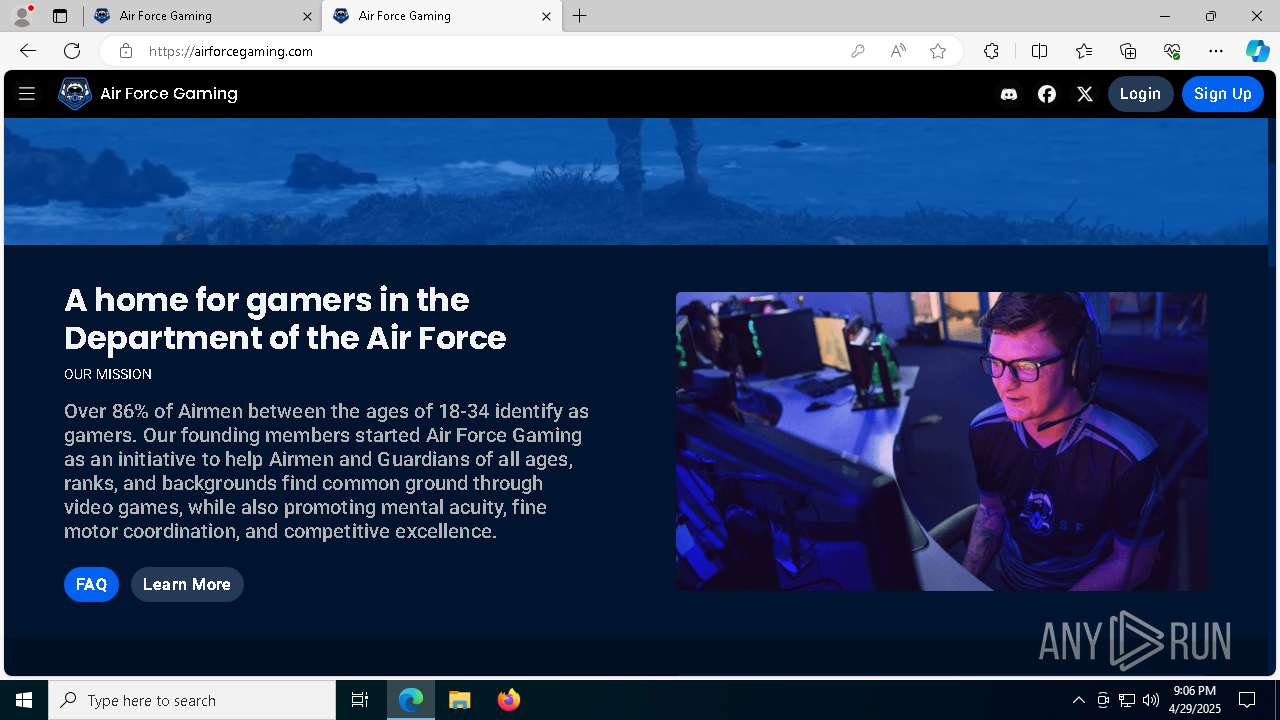Select the second Air Force Gaming tab
Image resolution: width=1280 pixels, height=720 pixels.
442,16
